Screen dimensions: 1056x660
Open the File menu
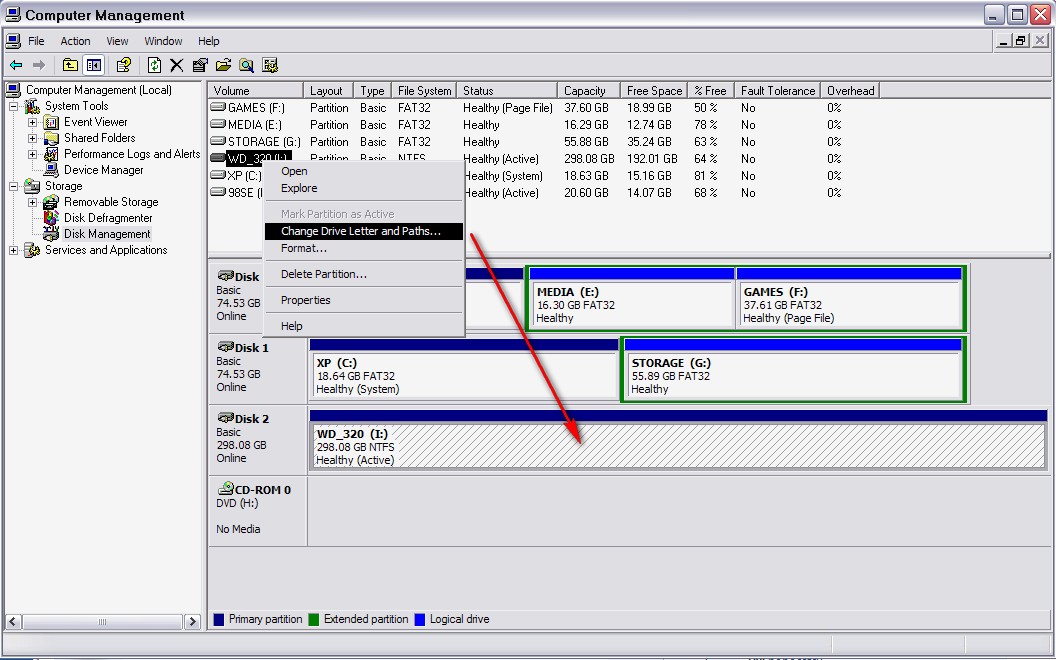(x=36, y=41)
